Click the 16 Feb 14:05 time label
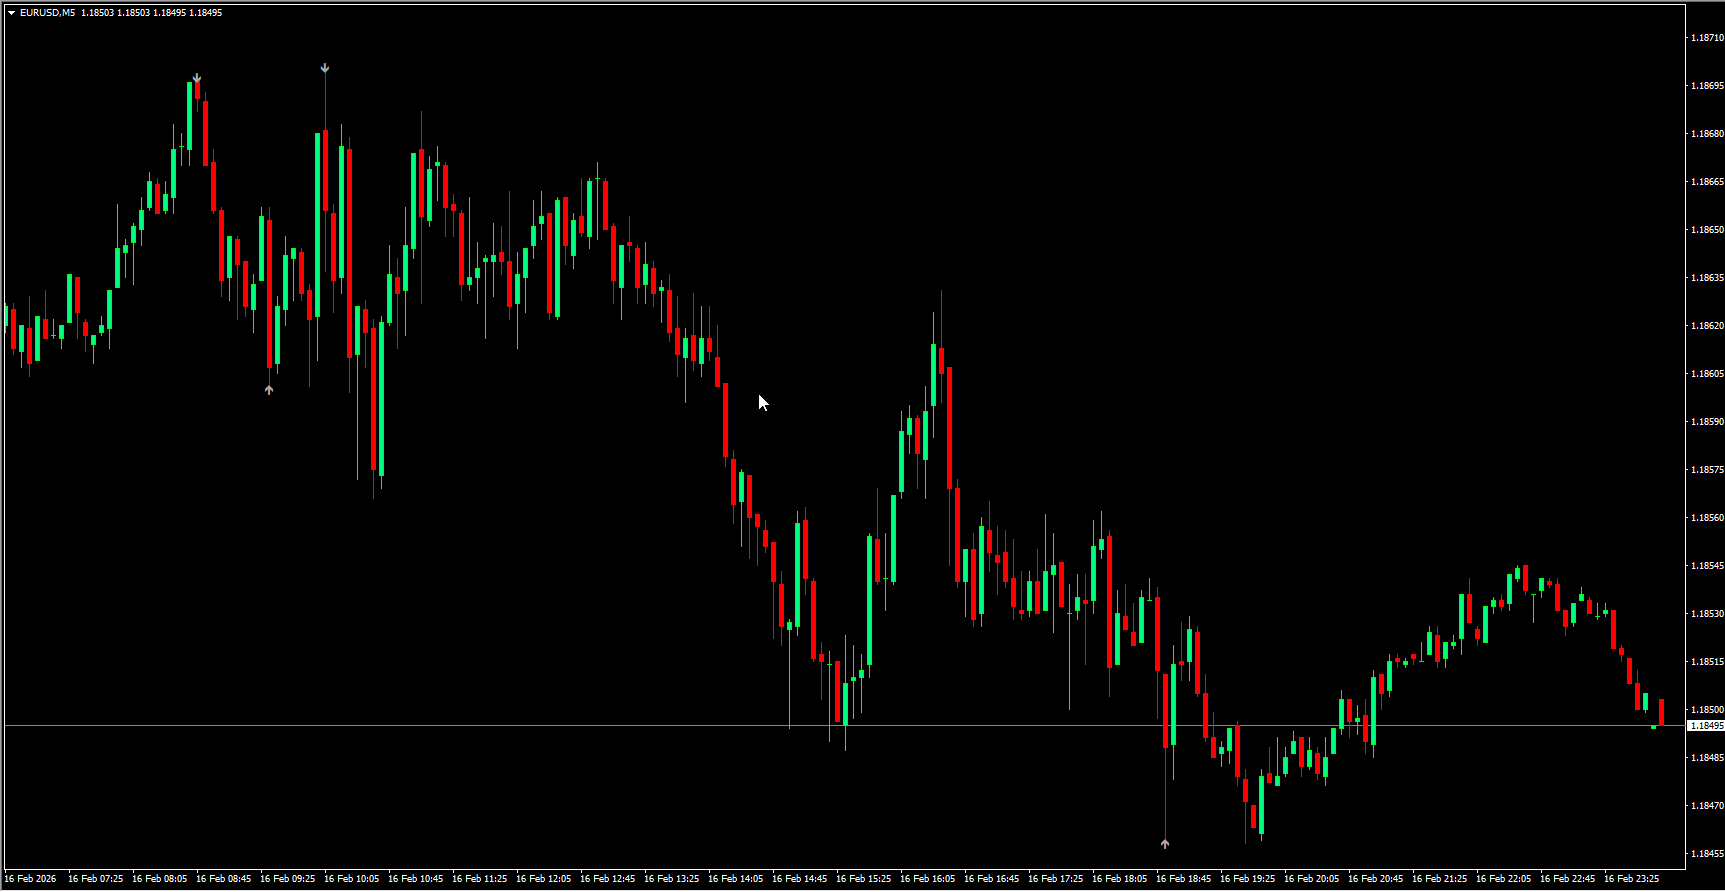 click(x=736, y=879)
